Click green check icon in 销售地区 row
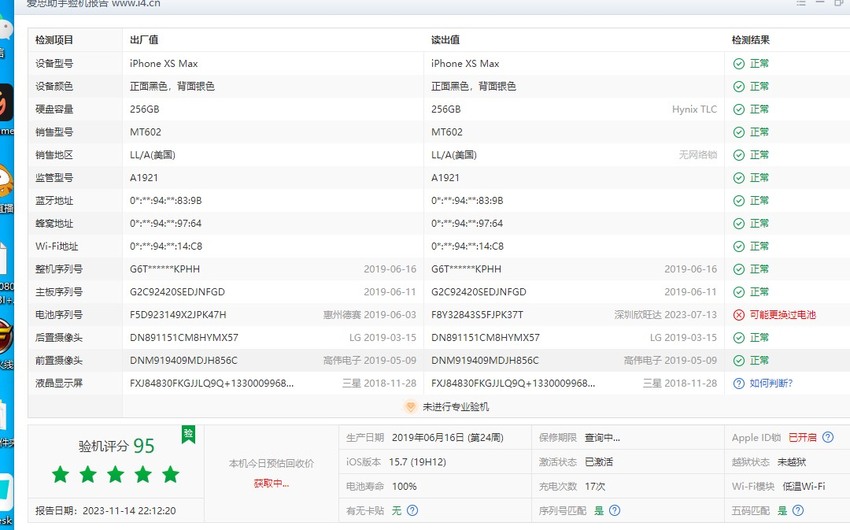 point(739,155)
